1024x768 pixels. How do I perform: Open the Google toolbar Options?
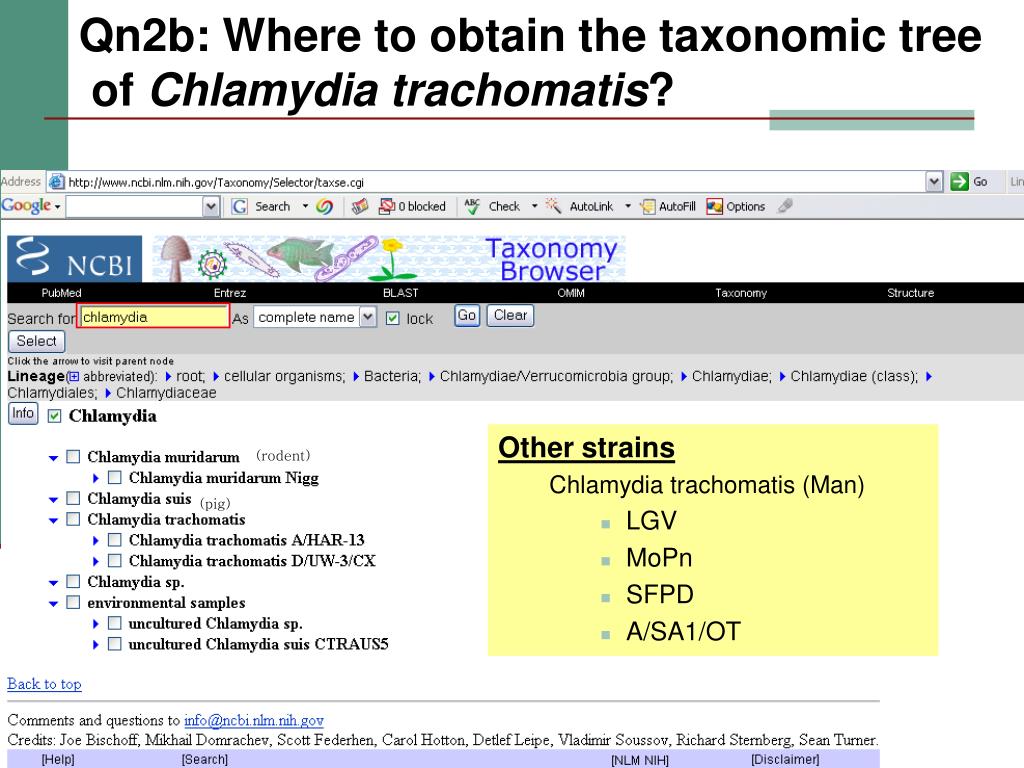(x=735, y=206)
